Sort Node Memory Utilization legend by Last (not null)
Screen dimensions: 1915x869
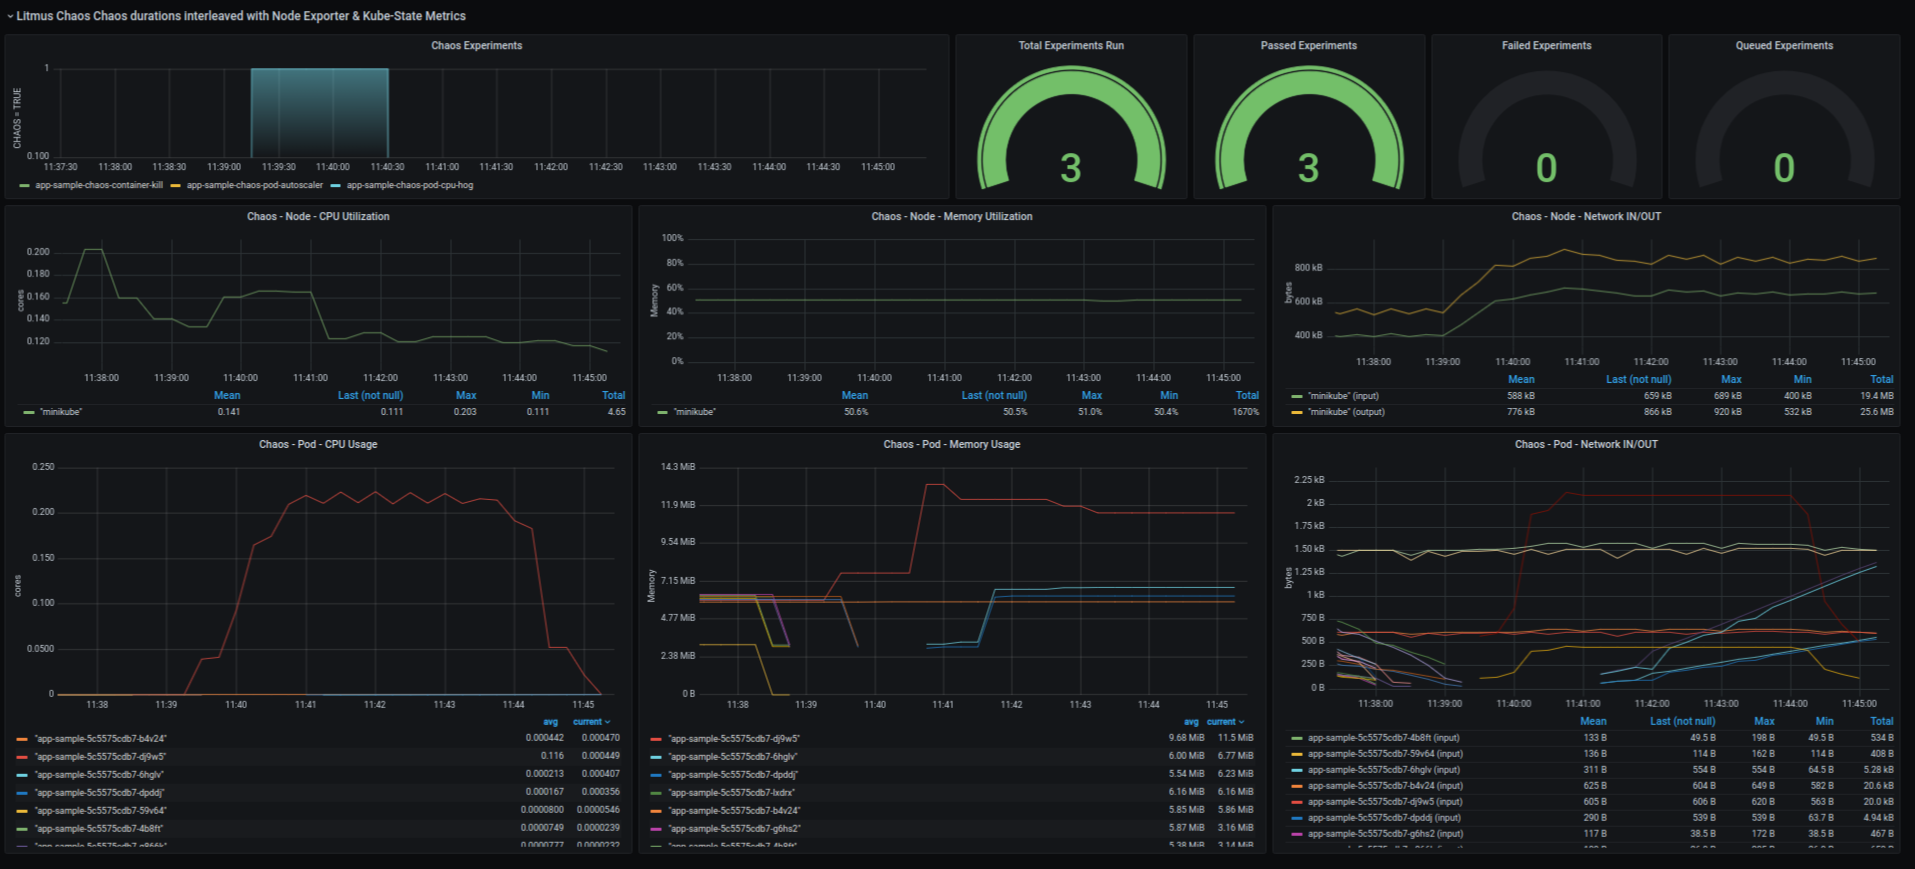point(994,396)
